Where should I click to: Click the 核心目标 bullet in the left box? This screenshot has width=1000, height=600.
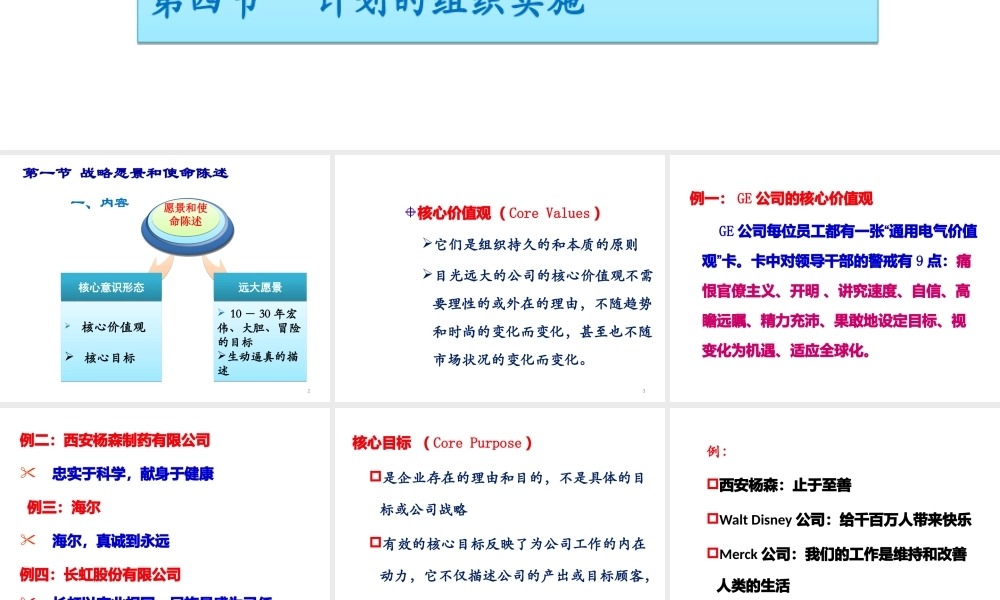pyautogui.click(x=108, y=358)
